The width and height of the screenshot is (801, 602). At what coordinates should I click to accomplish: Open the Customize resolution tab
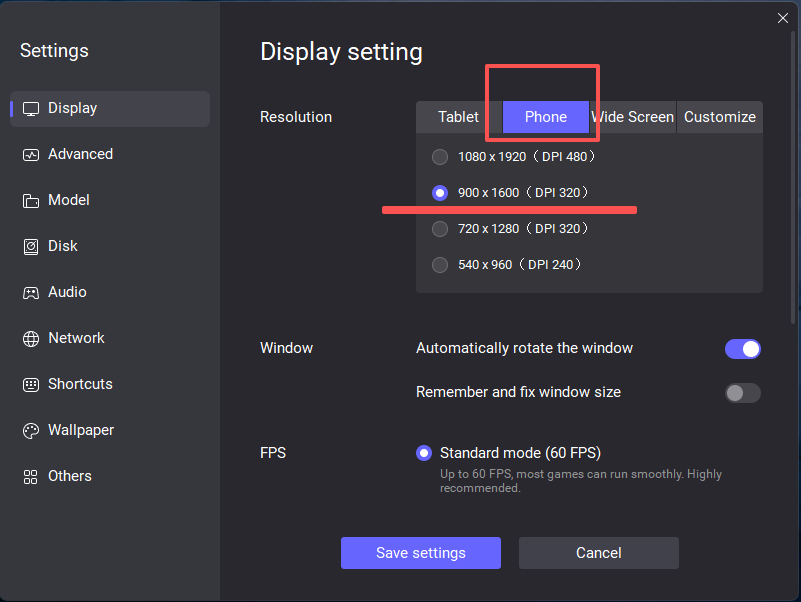pos(720,117)
